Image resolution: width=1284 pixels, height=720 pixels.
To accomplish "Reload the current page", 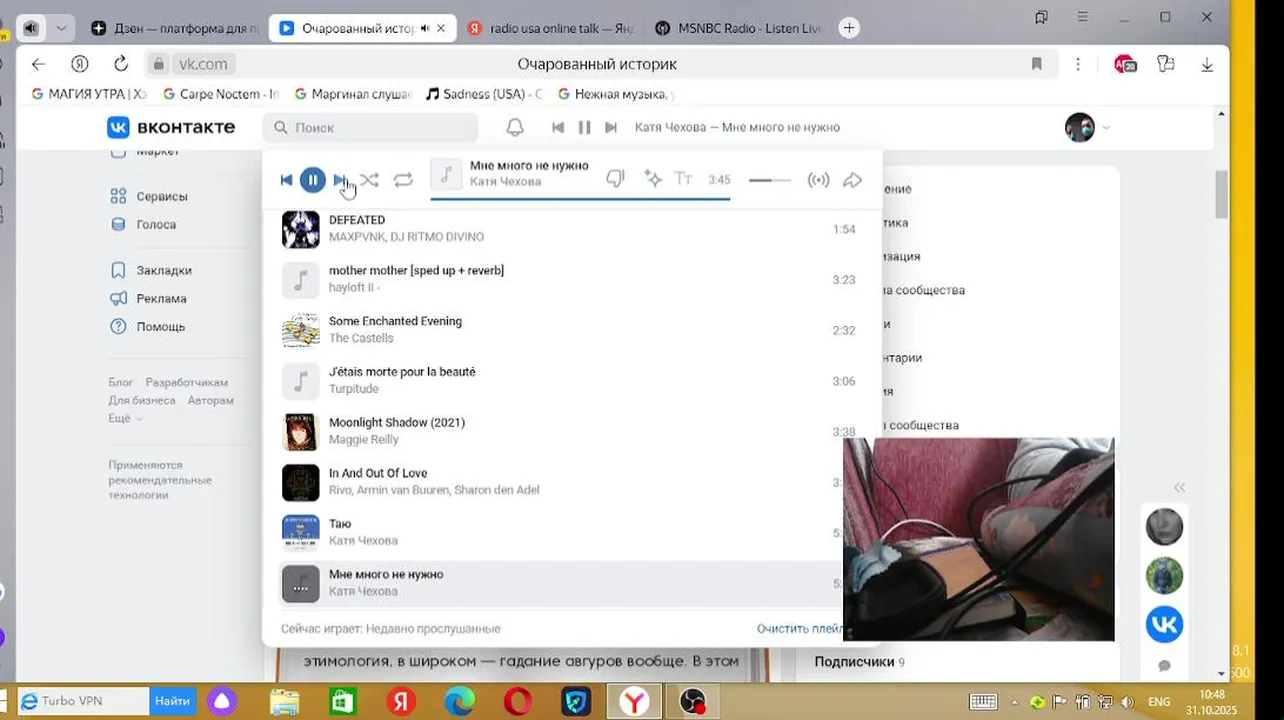I will point(121,64).
